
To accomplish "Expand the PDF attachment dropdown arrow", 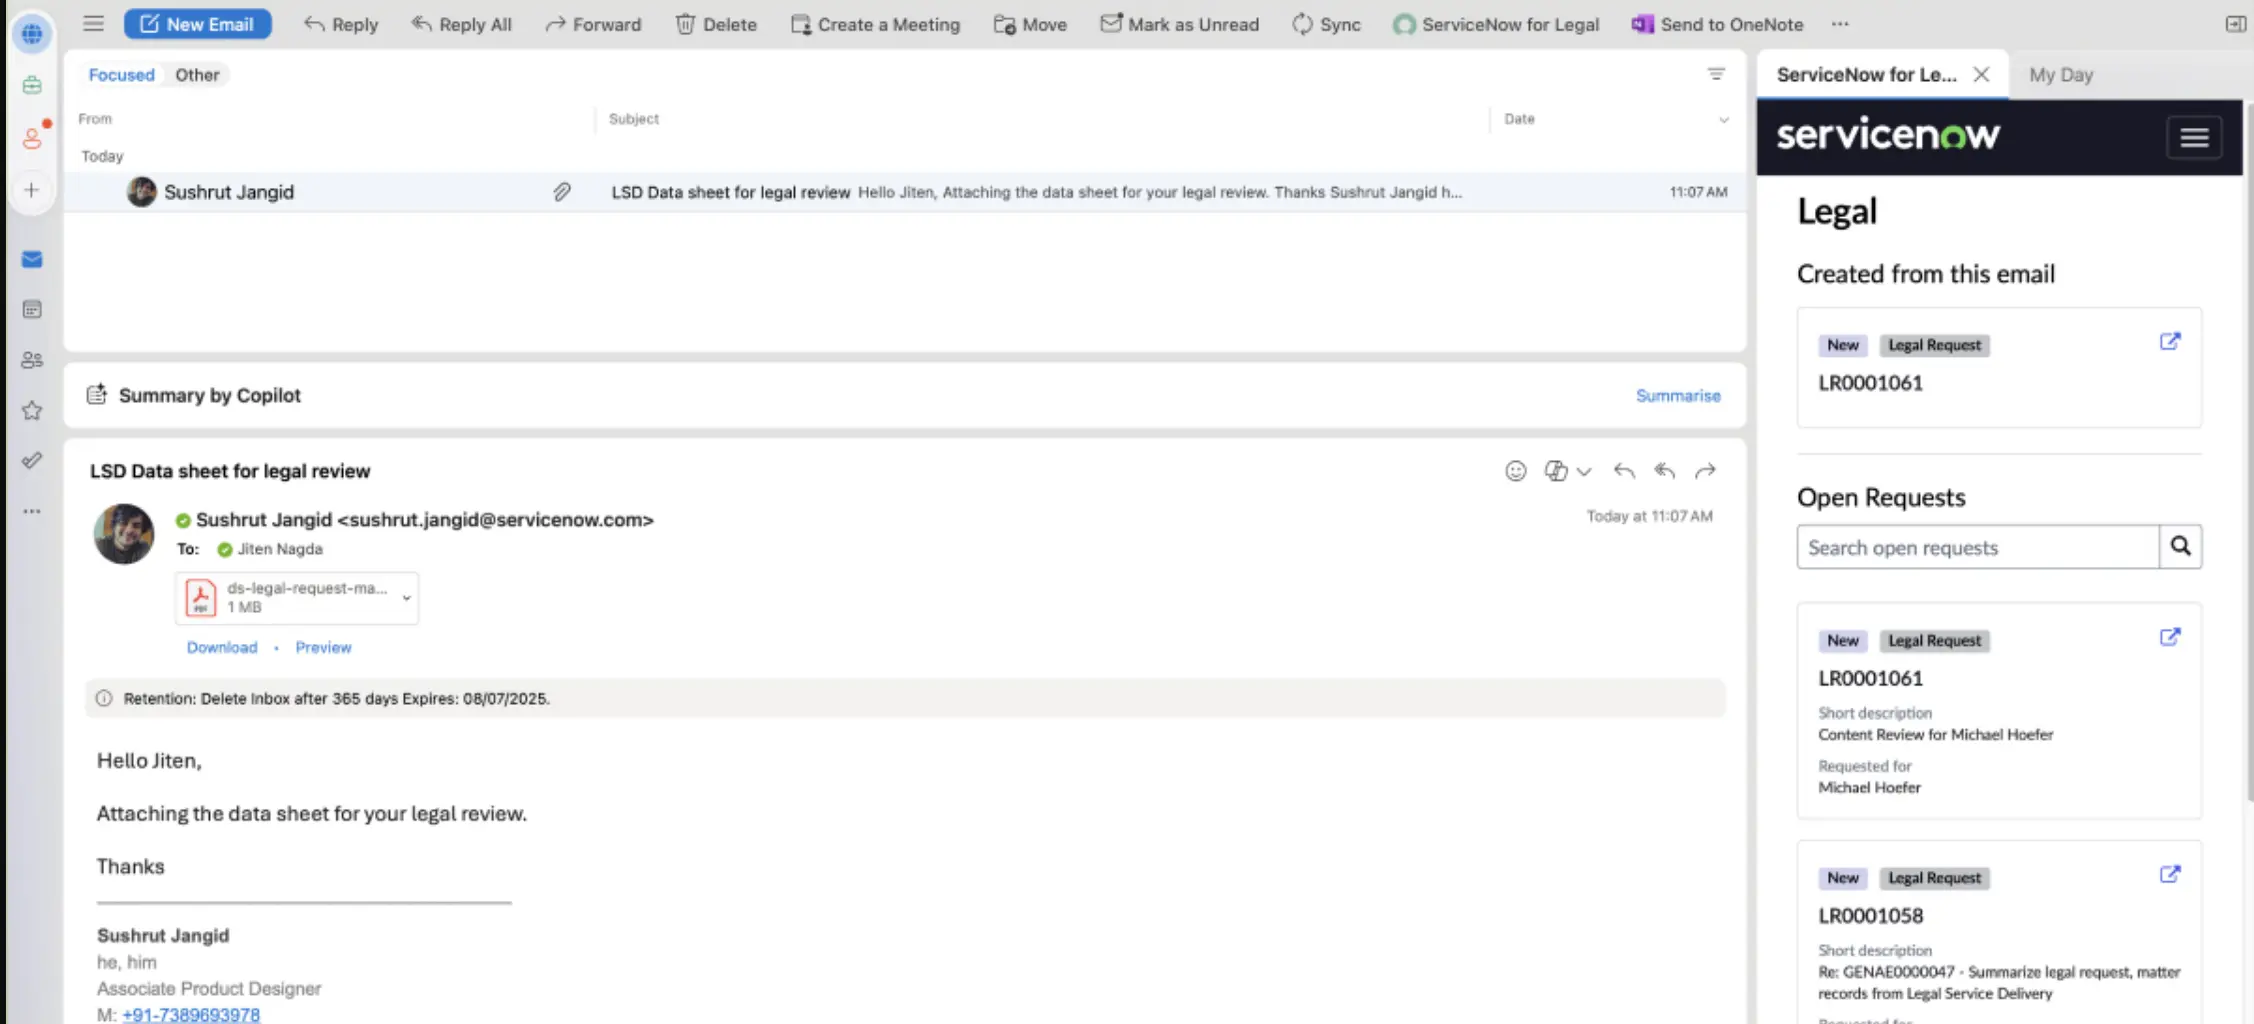I will tap(407, 598).
